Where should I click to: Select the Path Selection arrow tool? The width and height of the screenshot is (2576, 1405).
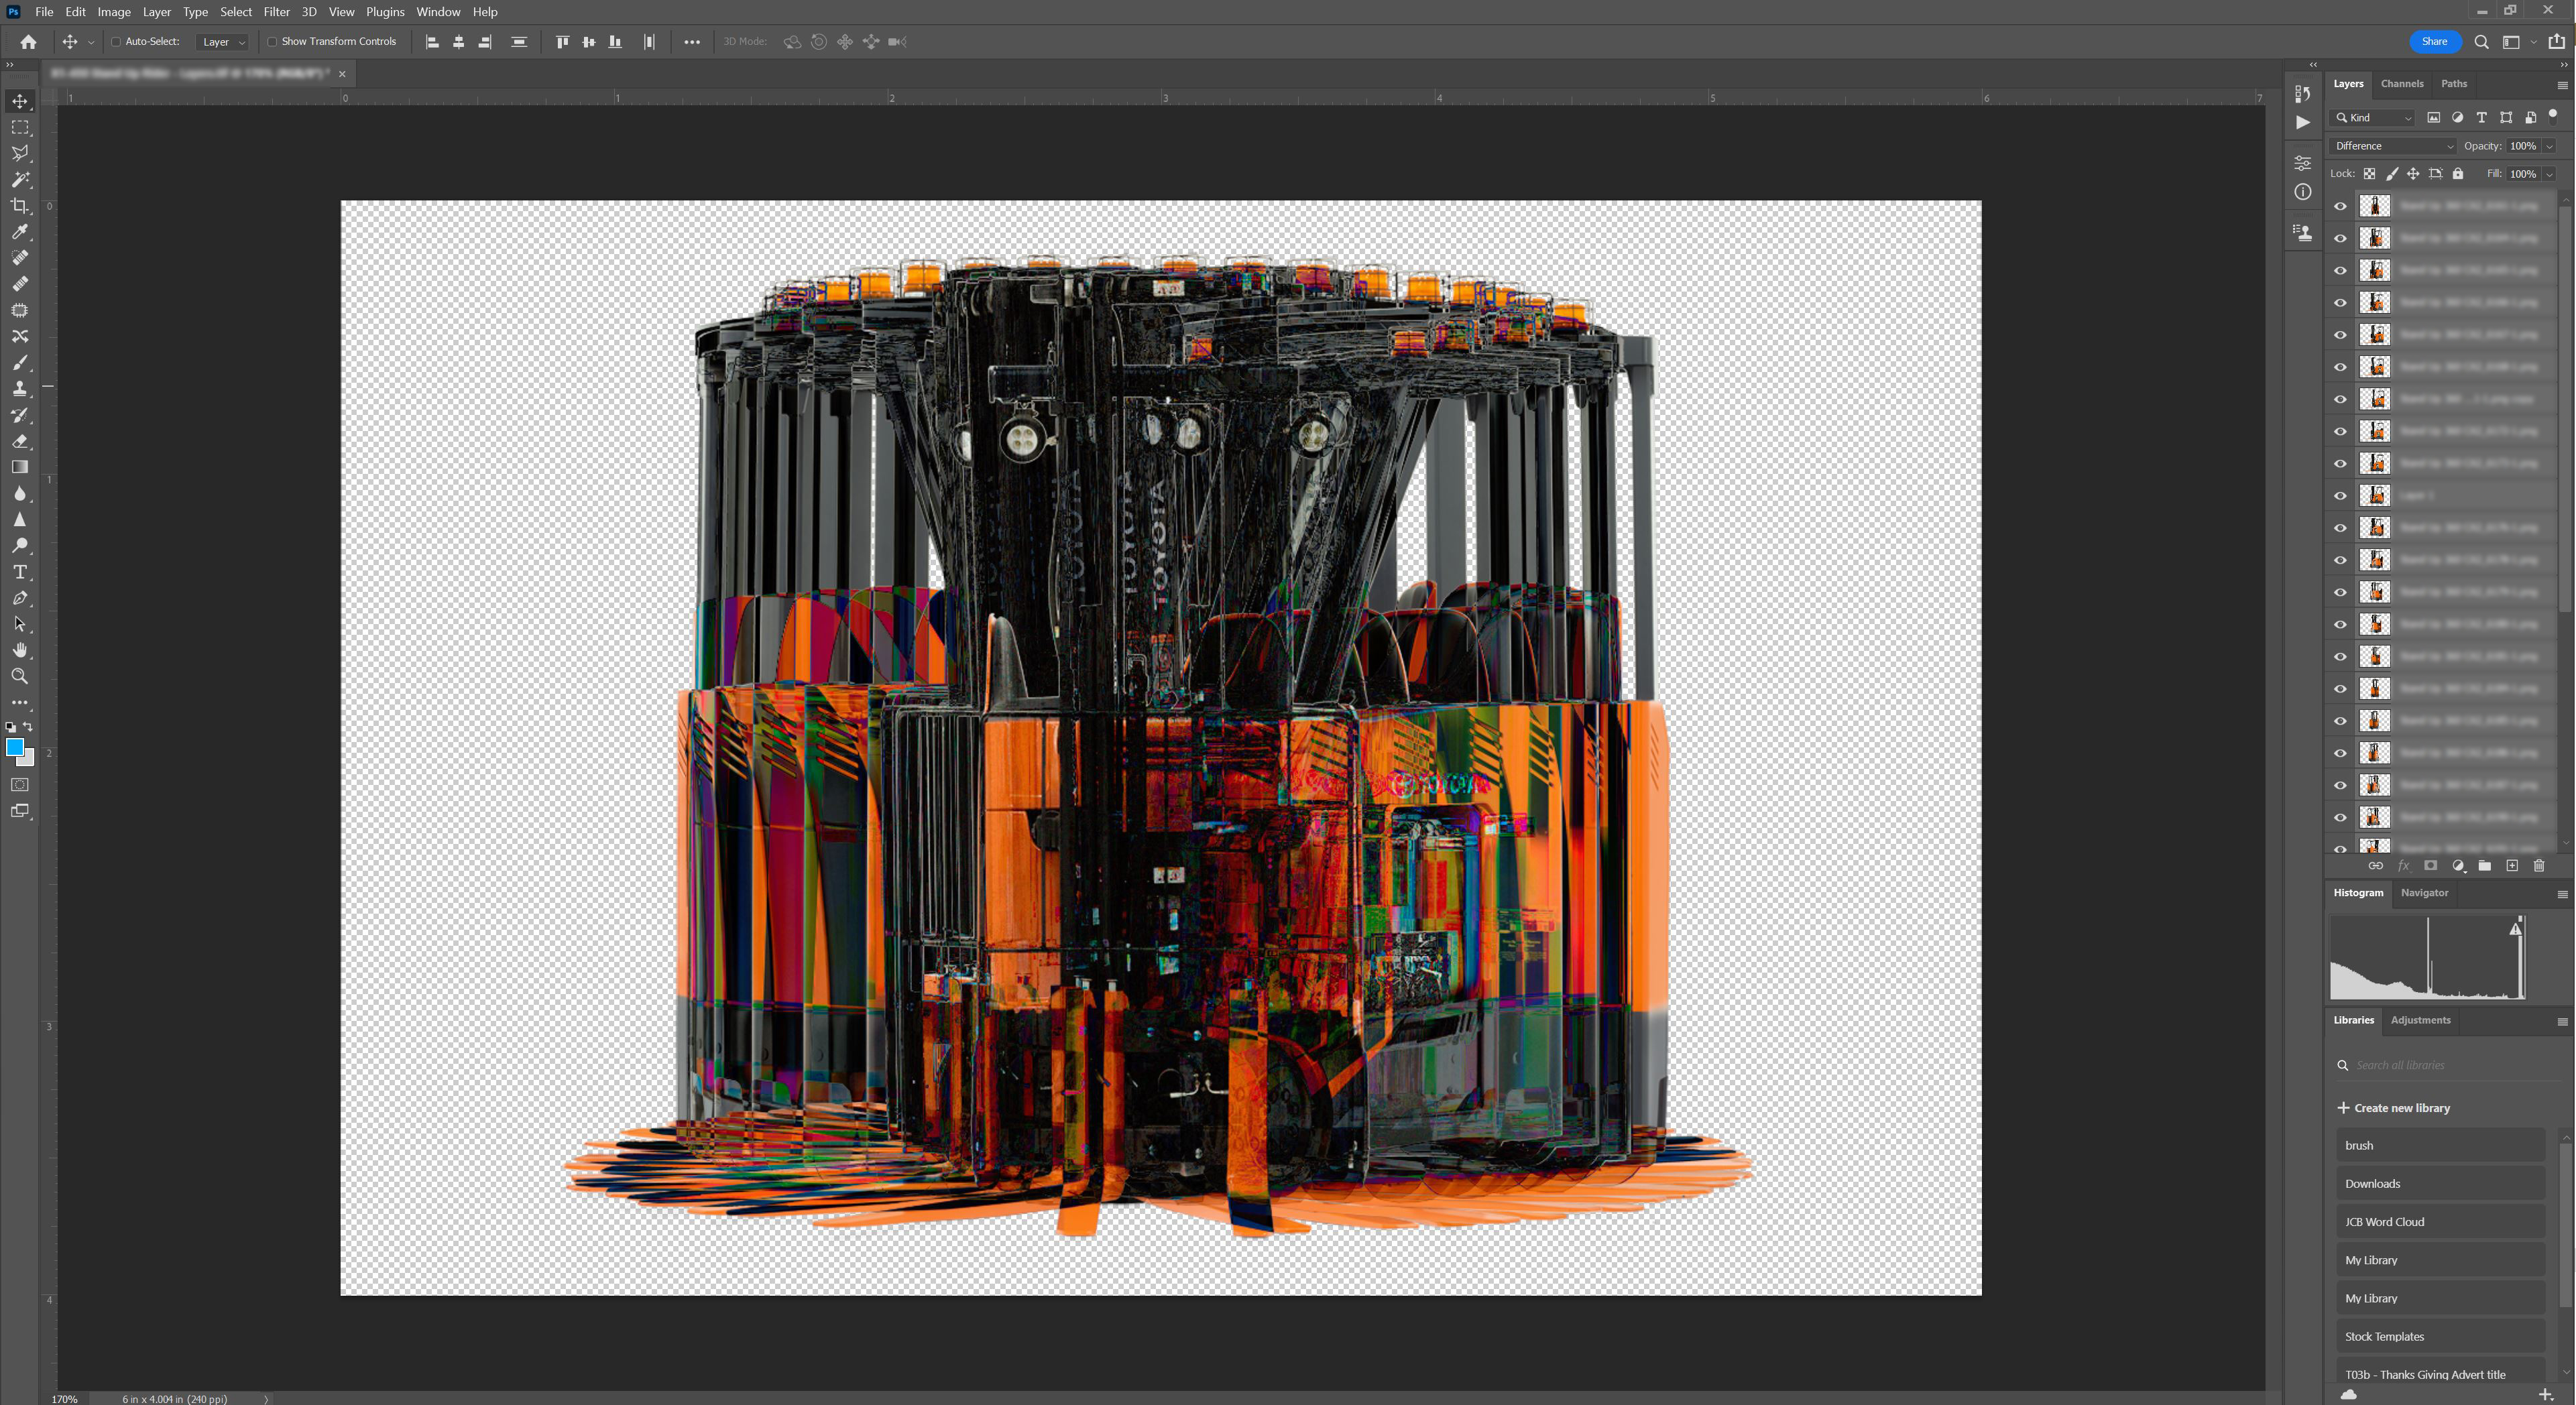click(20, 624)
